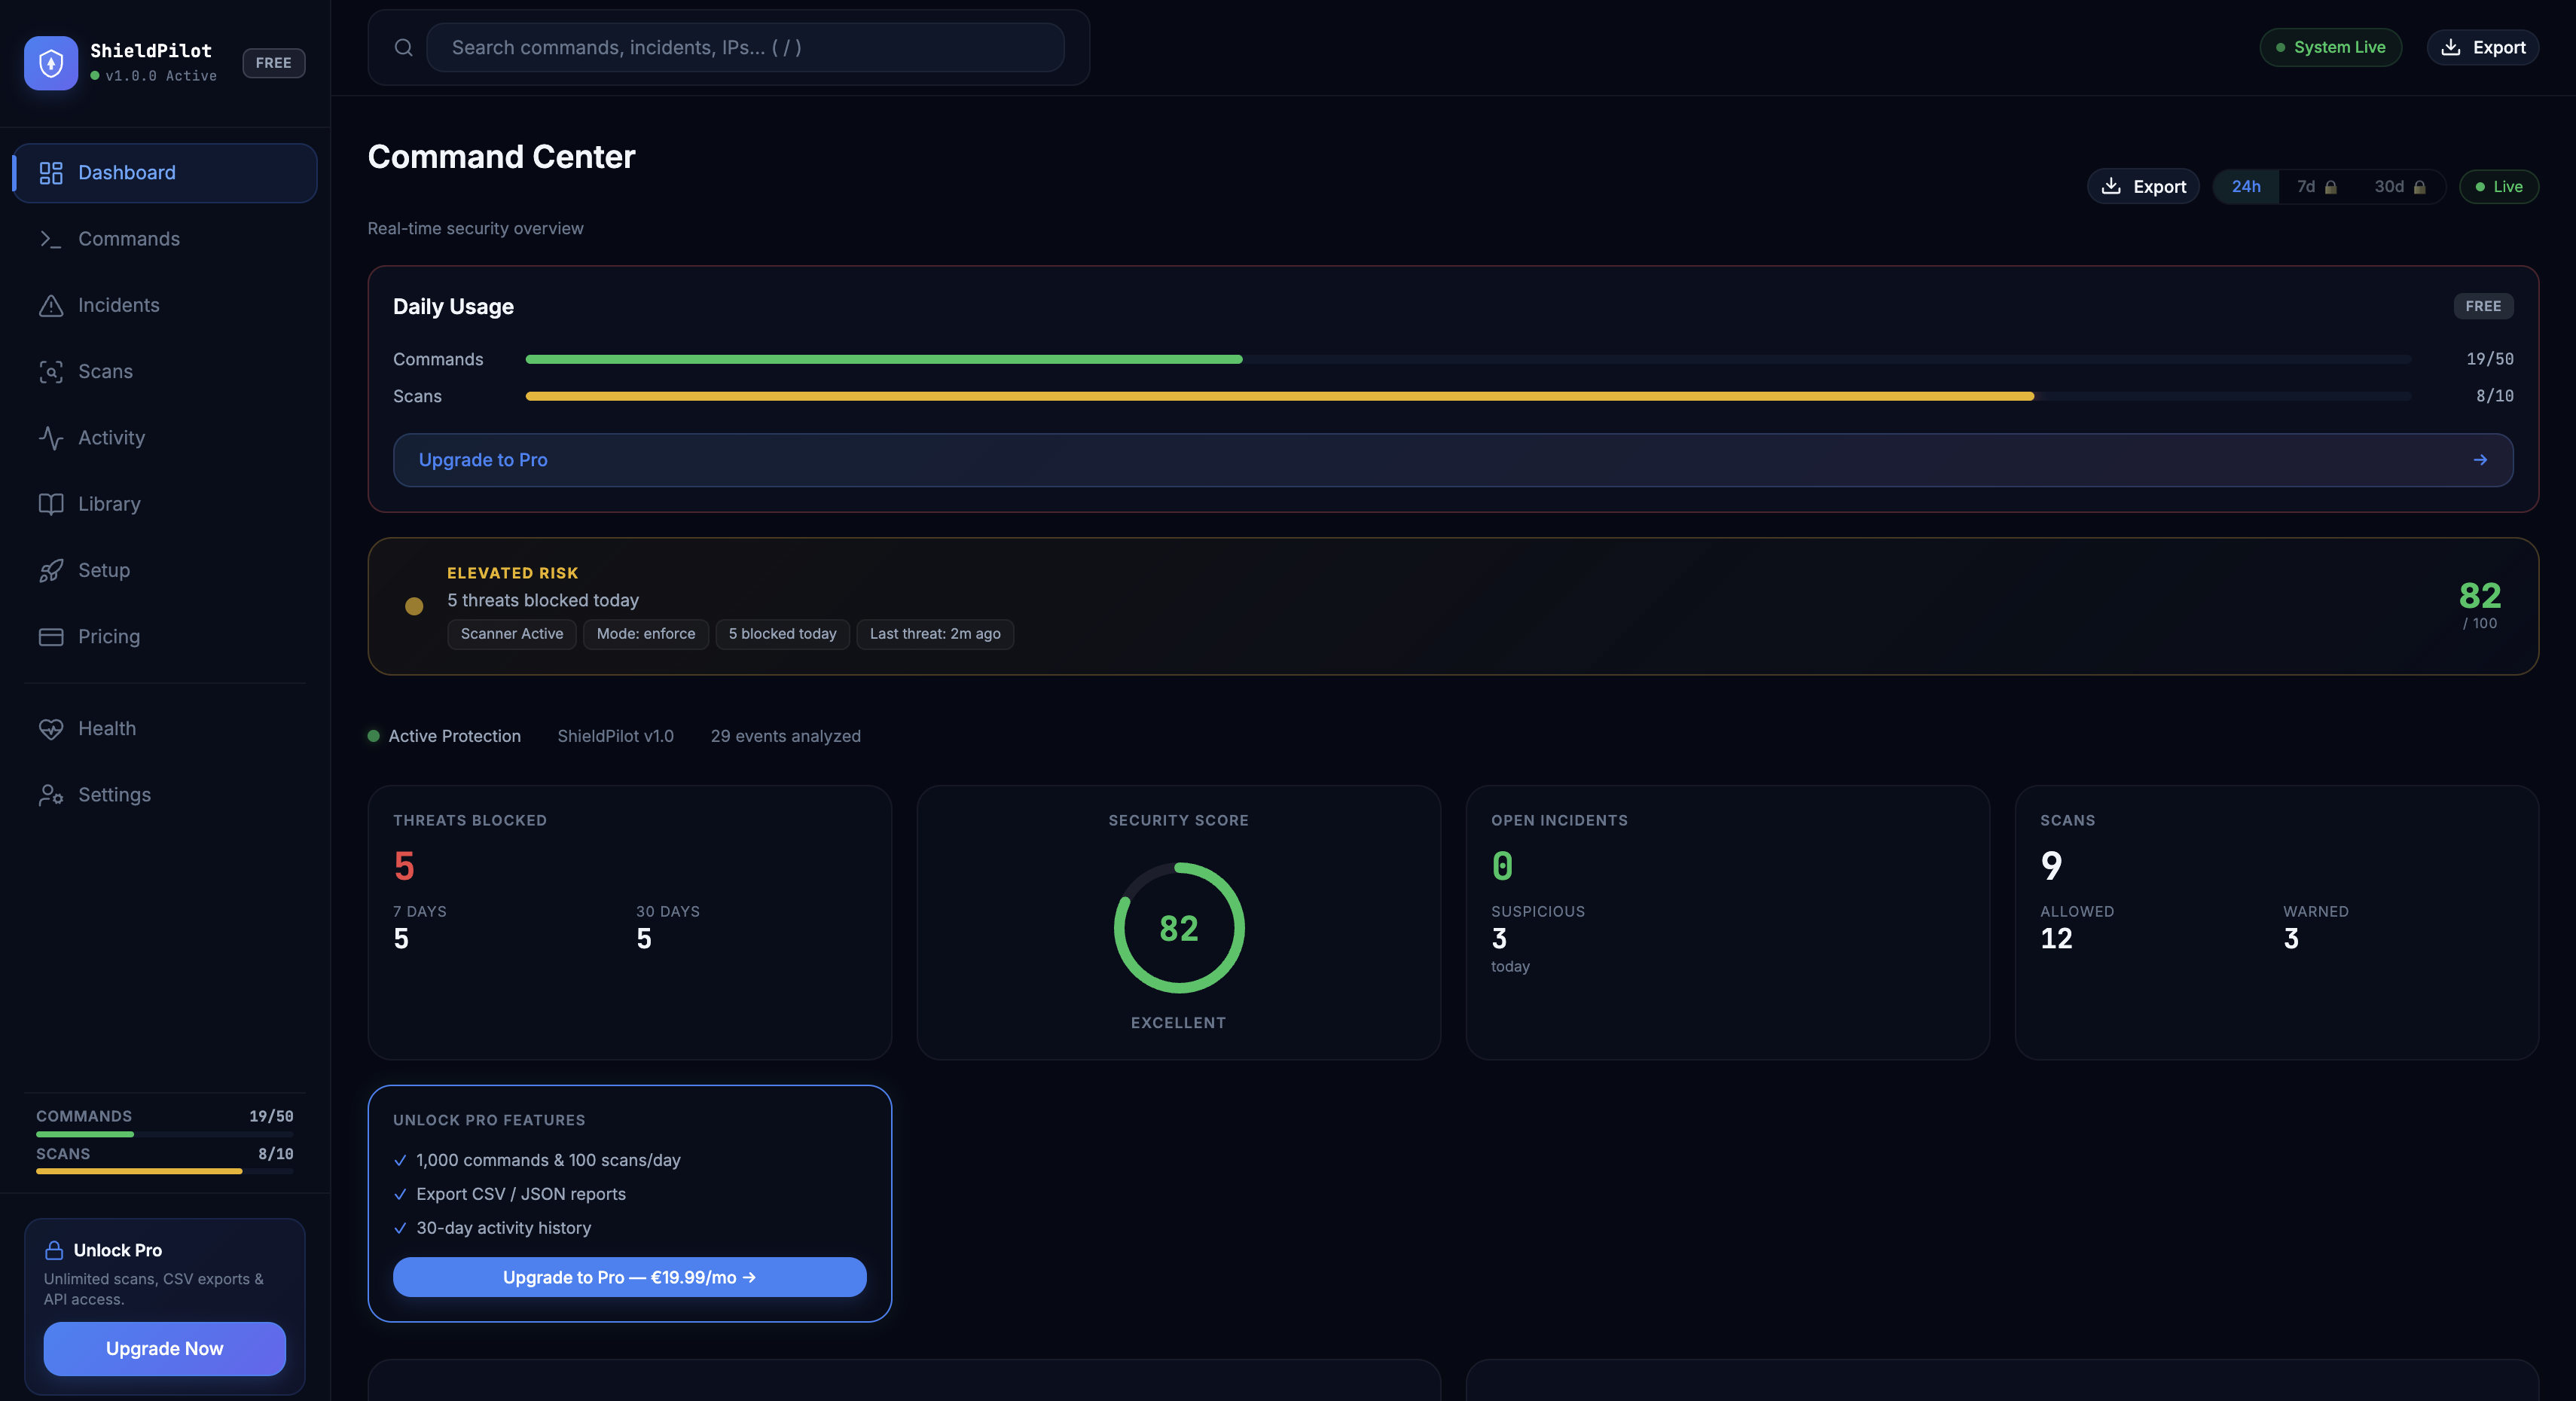Open Incidents via the warning triangle icon
The width and height of the screenshot is (2576, 1401).
click(x=50, y=305)
